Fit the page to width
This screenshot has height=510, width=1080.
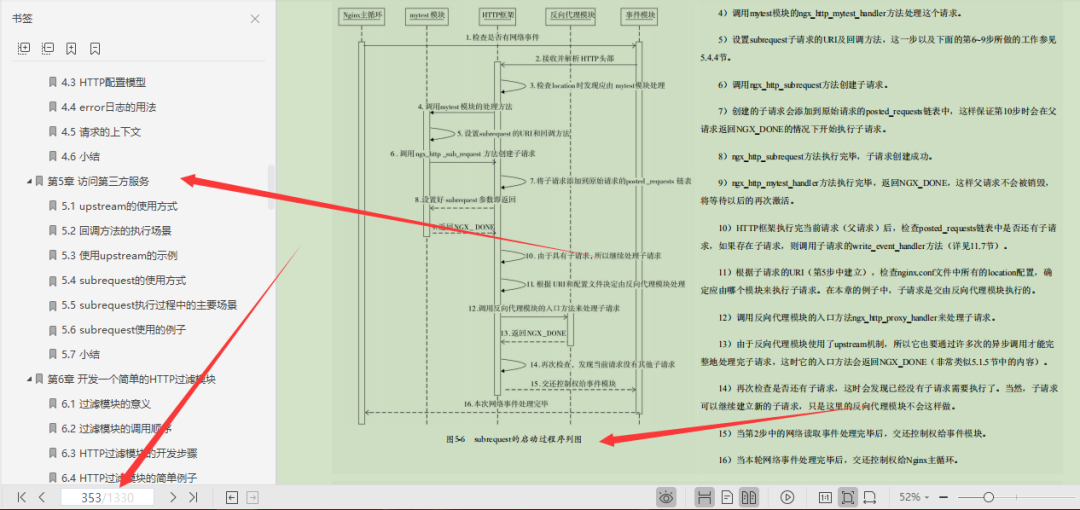click(x=869, y=497)
